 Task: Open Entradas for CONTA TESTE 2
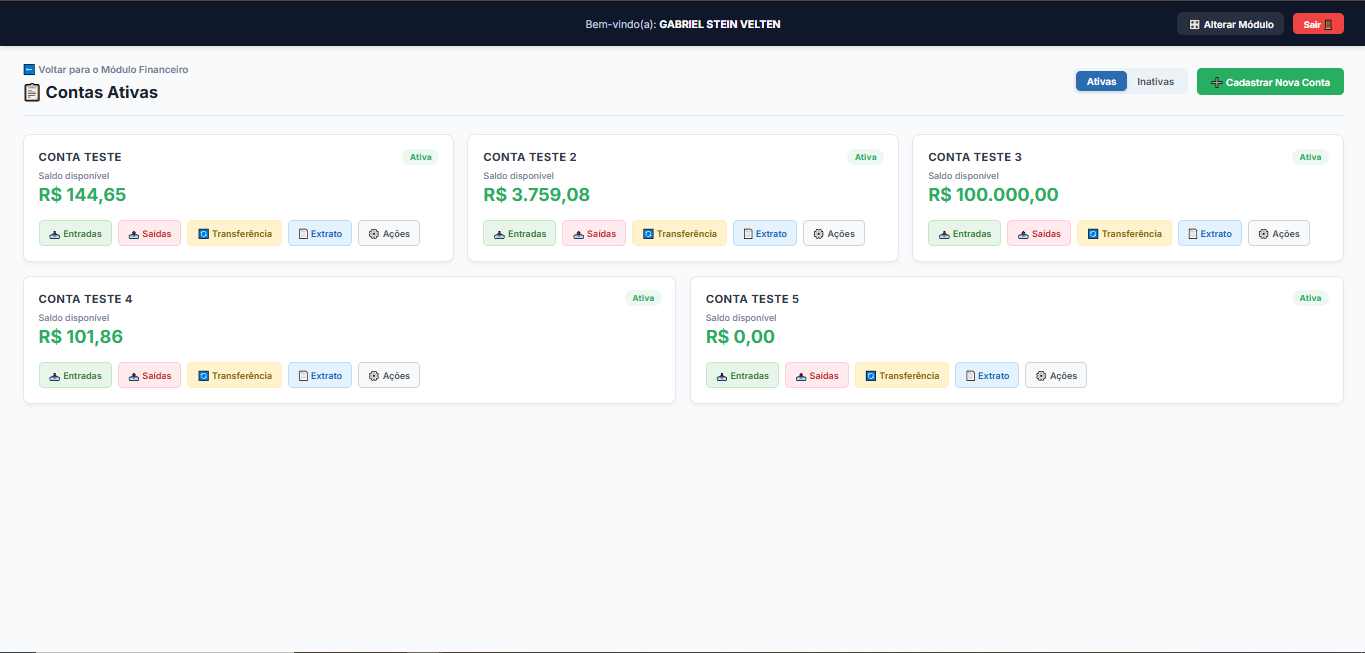point(520,233)
